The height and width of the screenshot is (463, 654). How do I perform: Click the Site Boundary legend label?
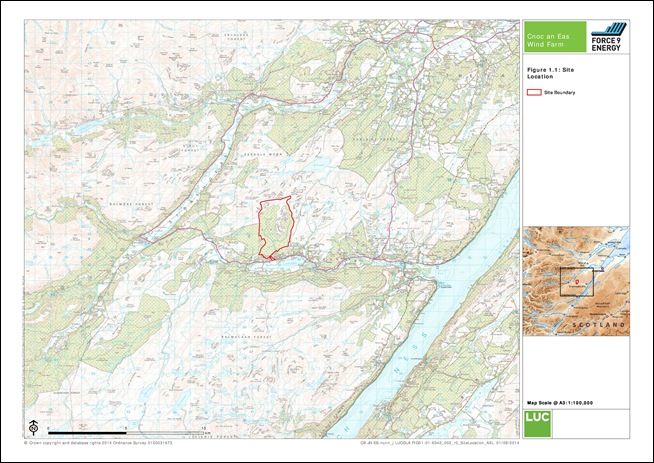pos(559,93)
